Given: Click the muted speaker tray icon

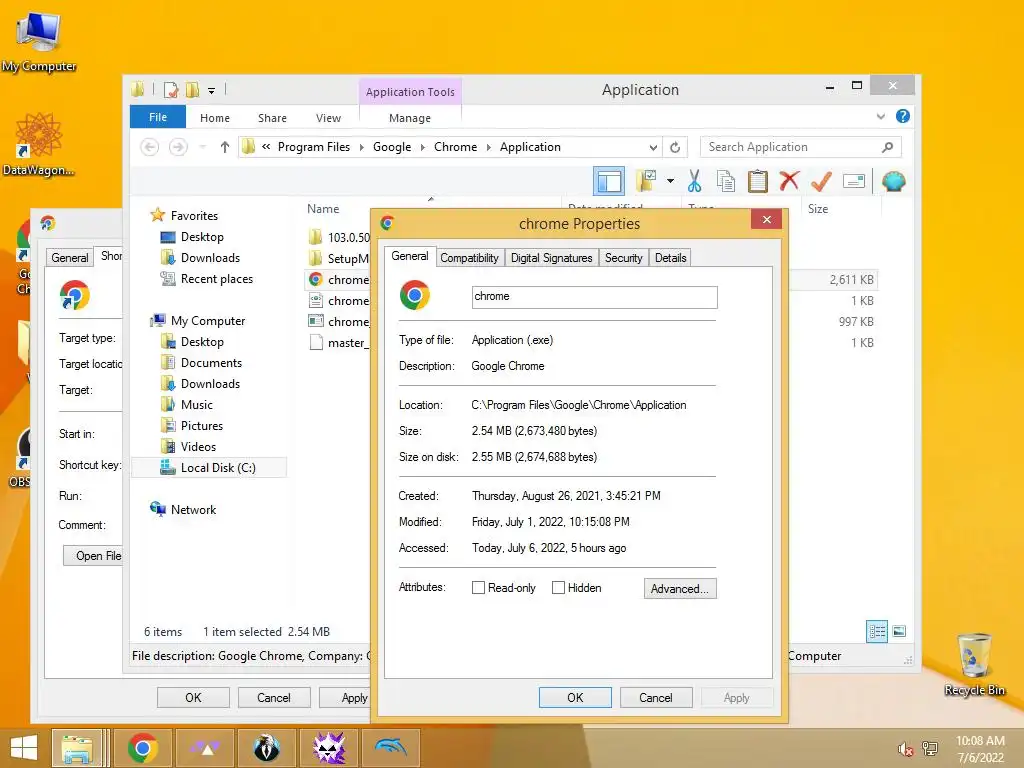Looking at the screenshot, I should click(x=905, y=748).
